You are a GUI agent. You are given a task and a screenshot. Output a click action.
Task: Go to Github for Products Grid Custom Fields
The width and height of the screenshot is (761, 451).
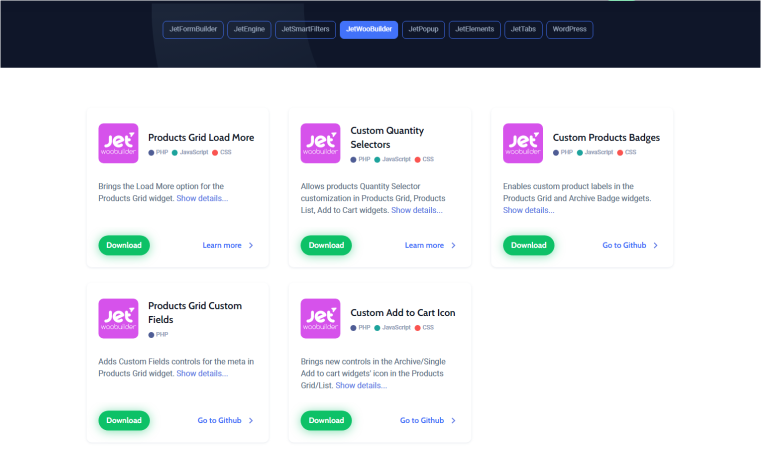(x=219, y=420)
